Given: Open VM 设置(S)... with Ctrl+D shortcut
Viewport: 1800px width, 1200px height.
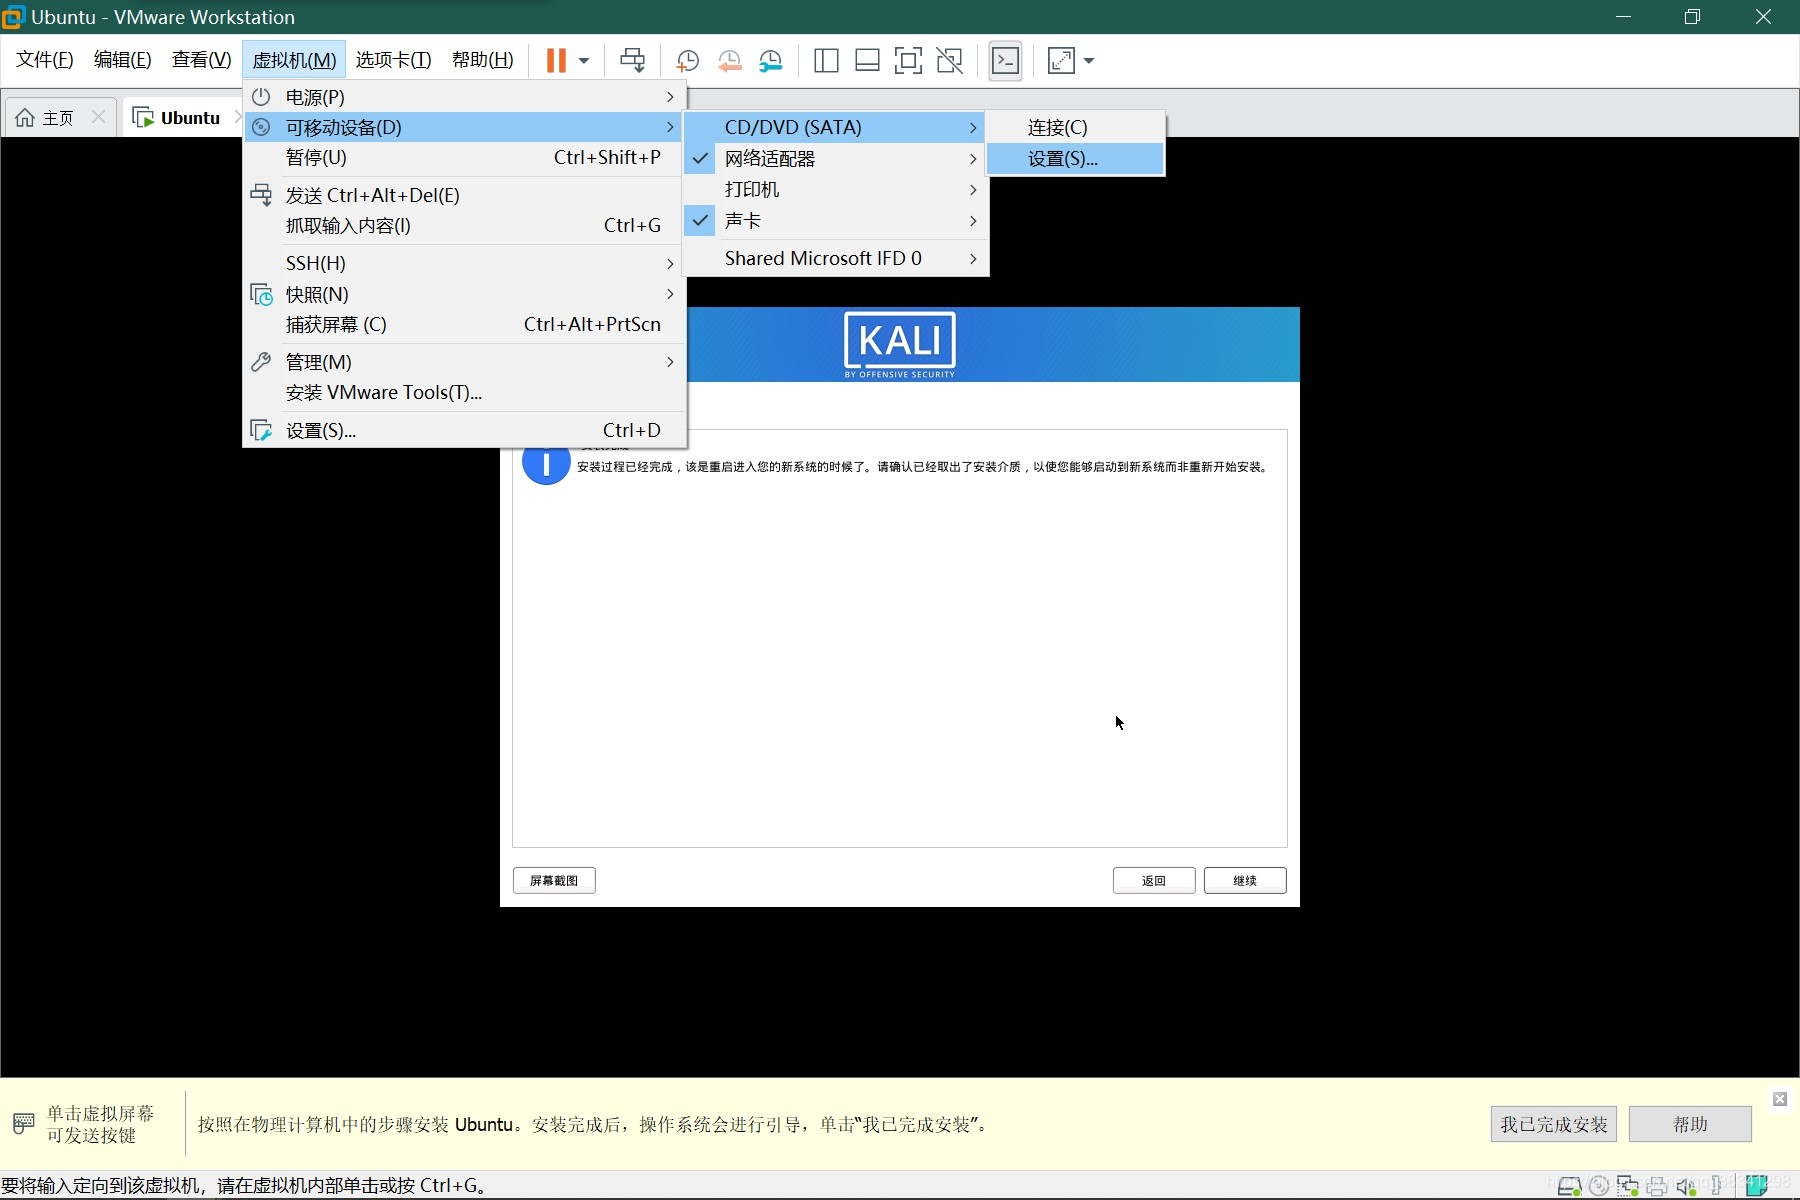Looking at the screenshot, I should (x=465, y=430).
